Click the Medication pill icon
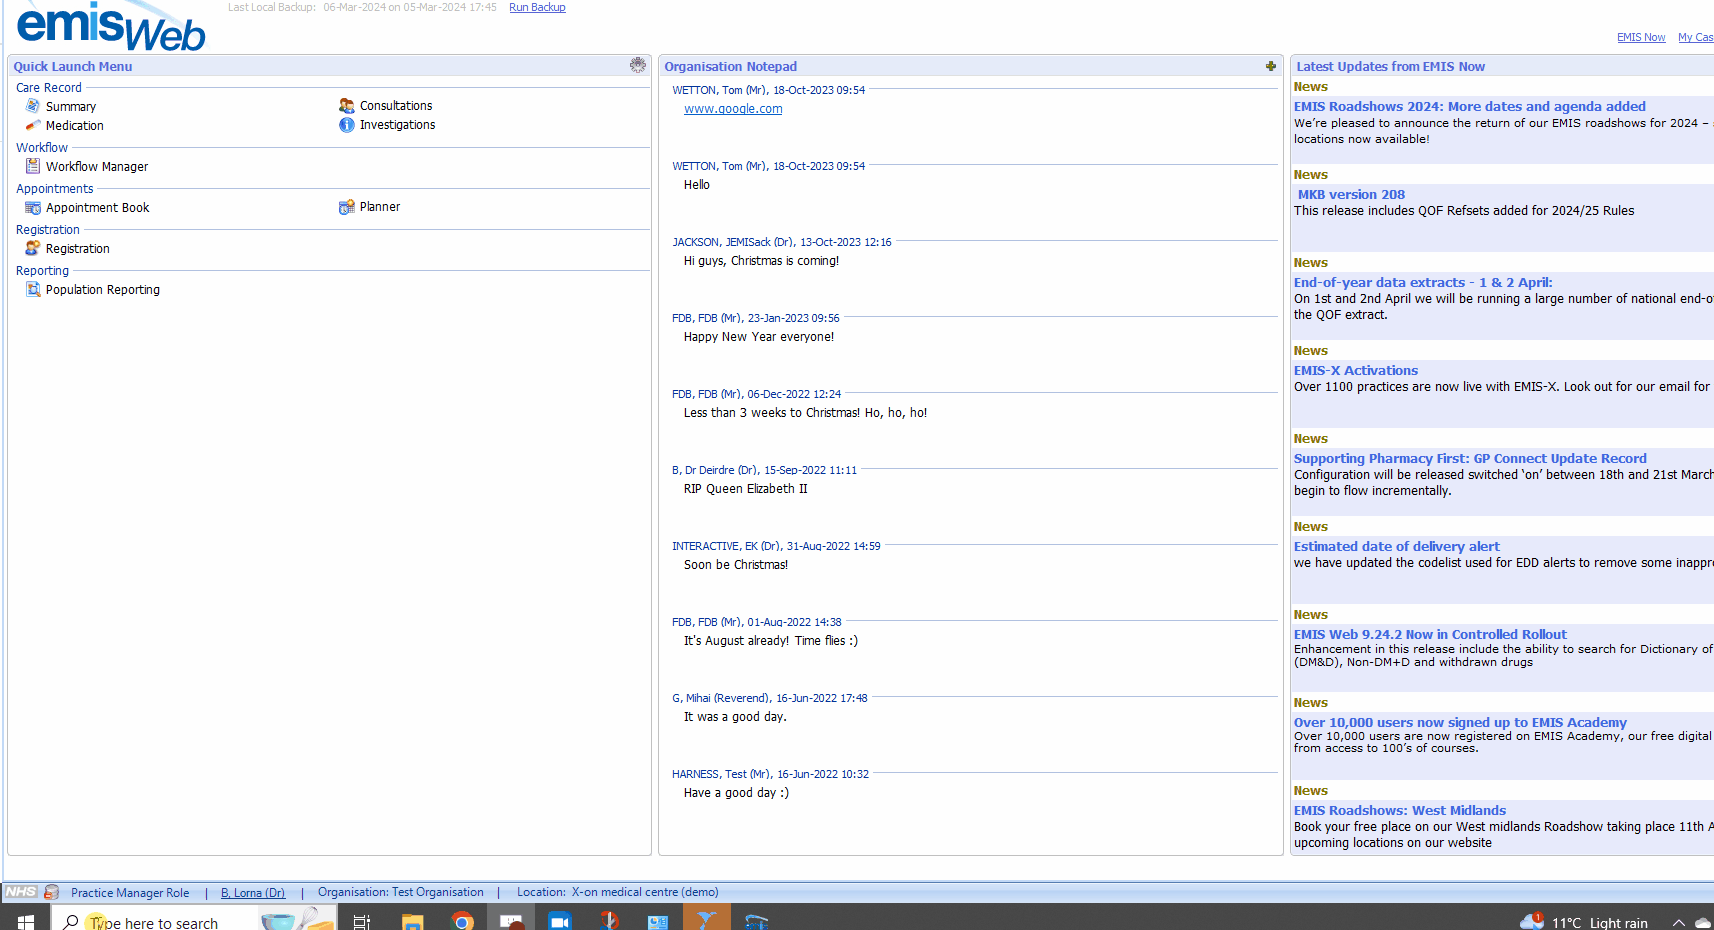Image resolution: width=1714 pixels, height=930 pixels. click(33, 126)
